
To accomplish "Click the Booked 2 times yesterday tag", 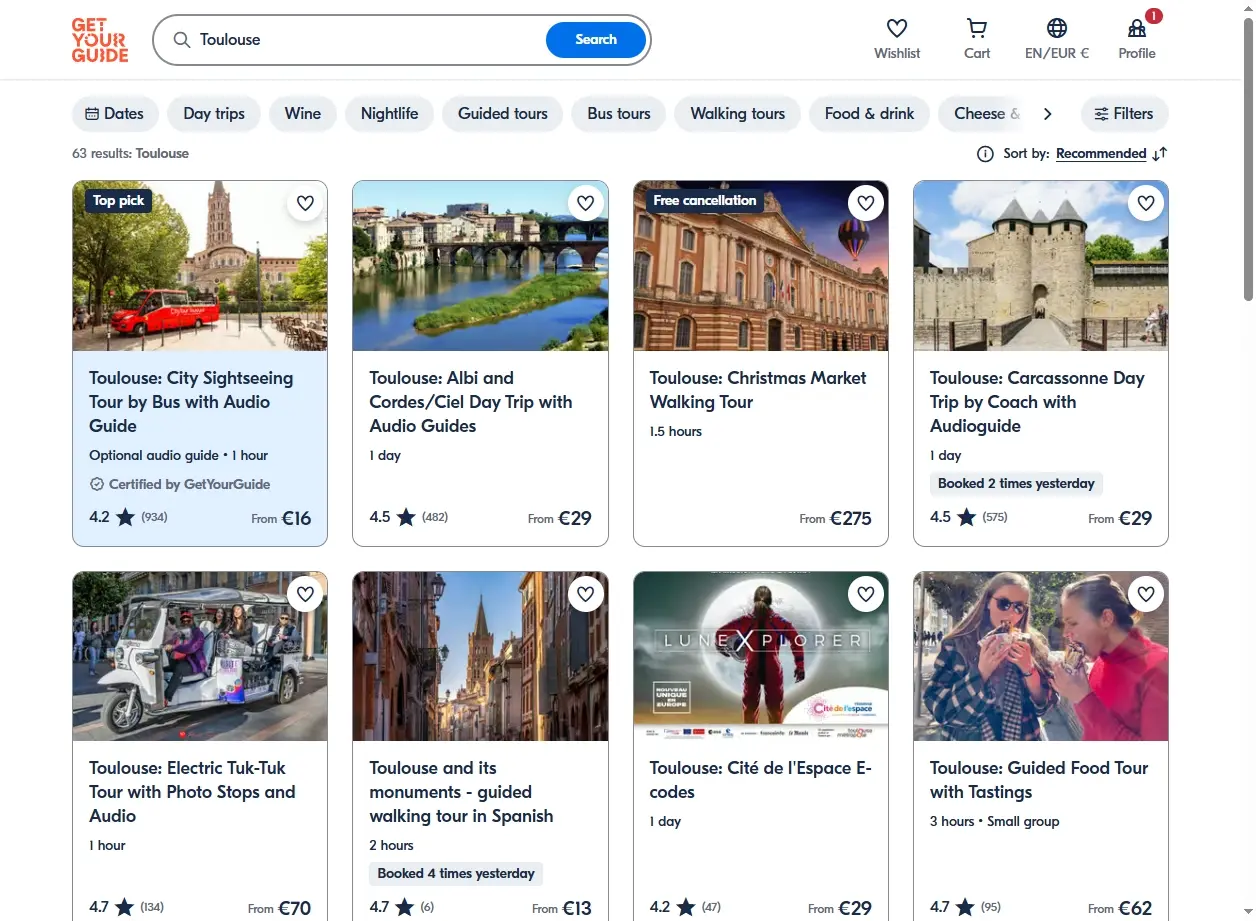I will click(x=1016, y=484).
